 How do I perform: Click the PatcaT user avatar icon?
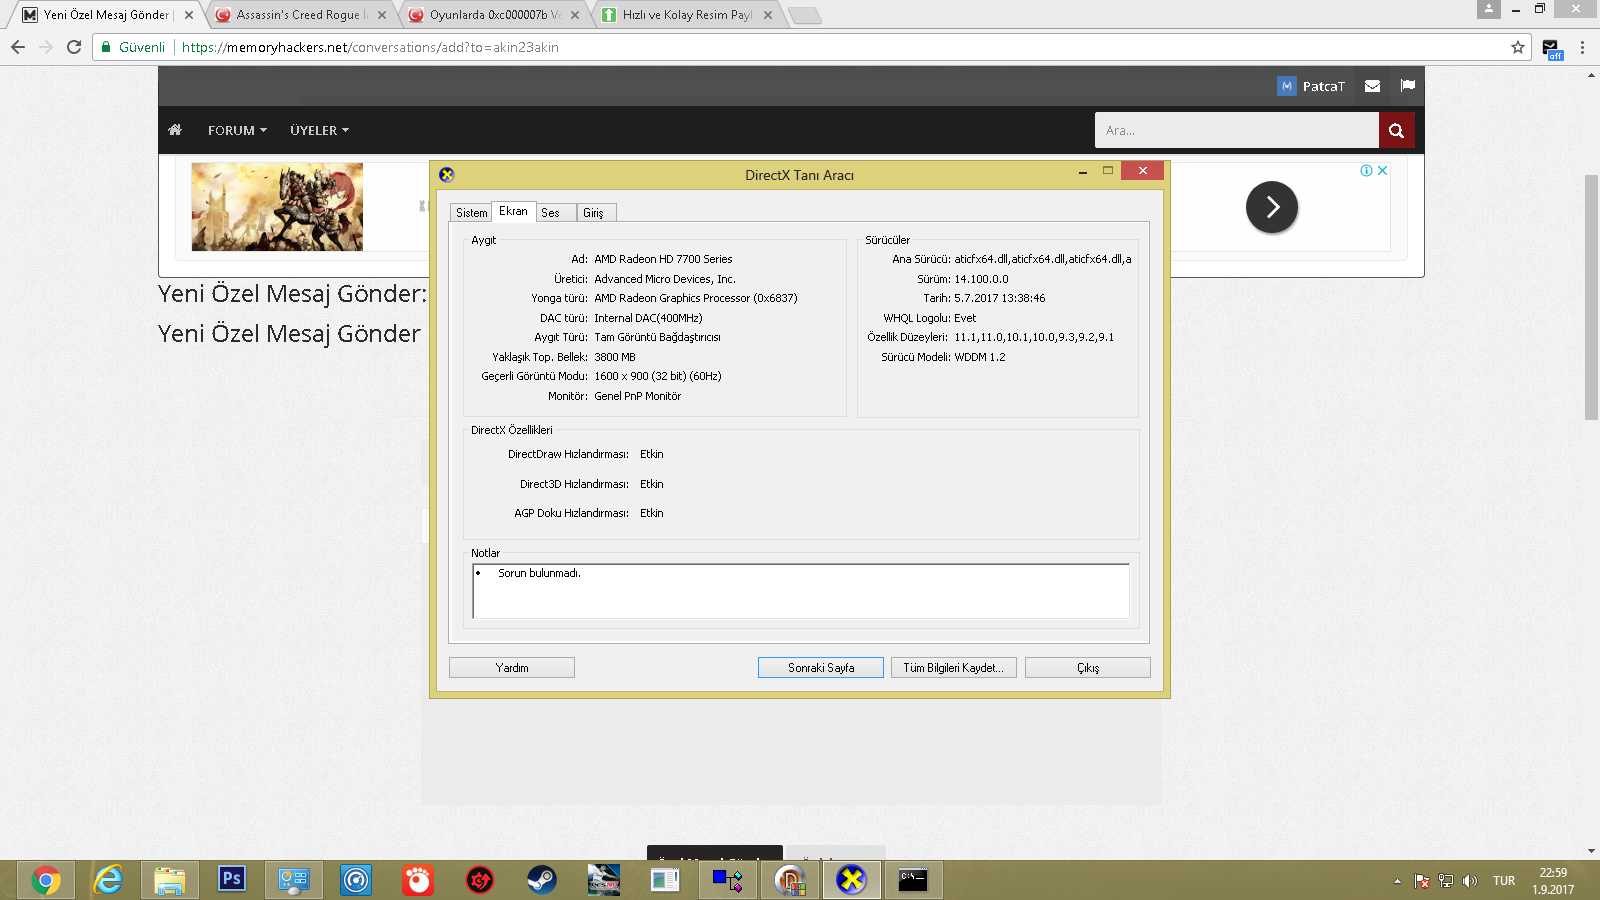tap(1287, 86)
